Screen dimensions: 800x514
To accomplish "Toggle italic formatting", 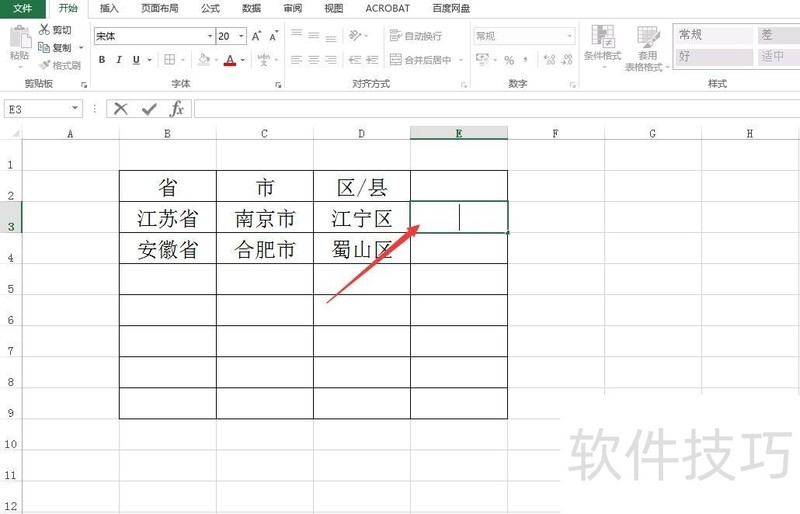I will click(119, 60).
